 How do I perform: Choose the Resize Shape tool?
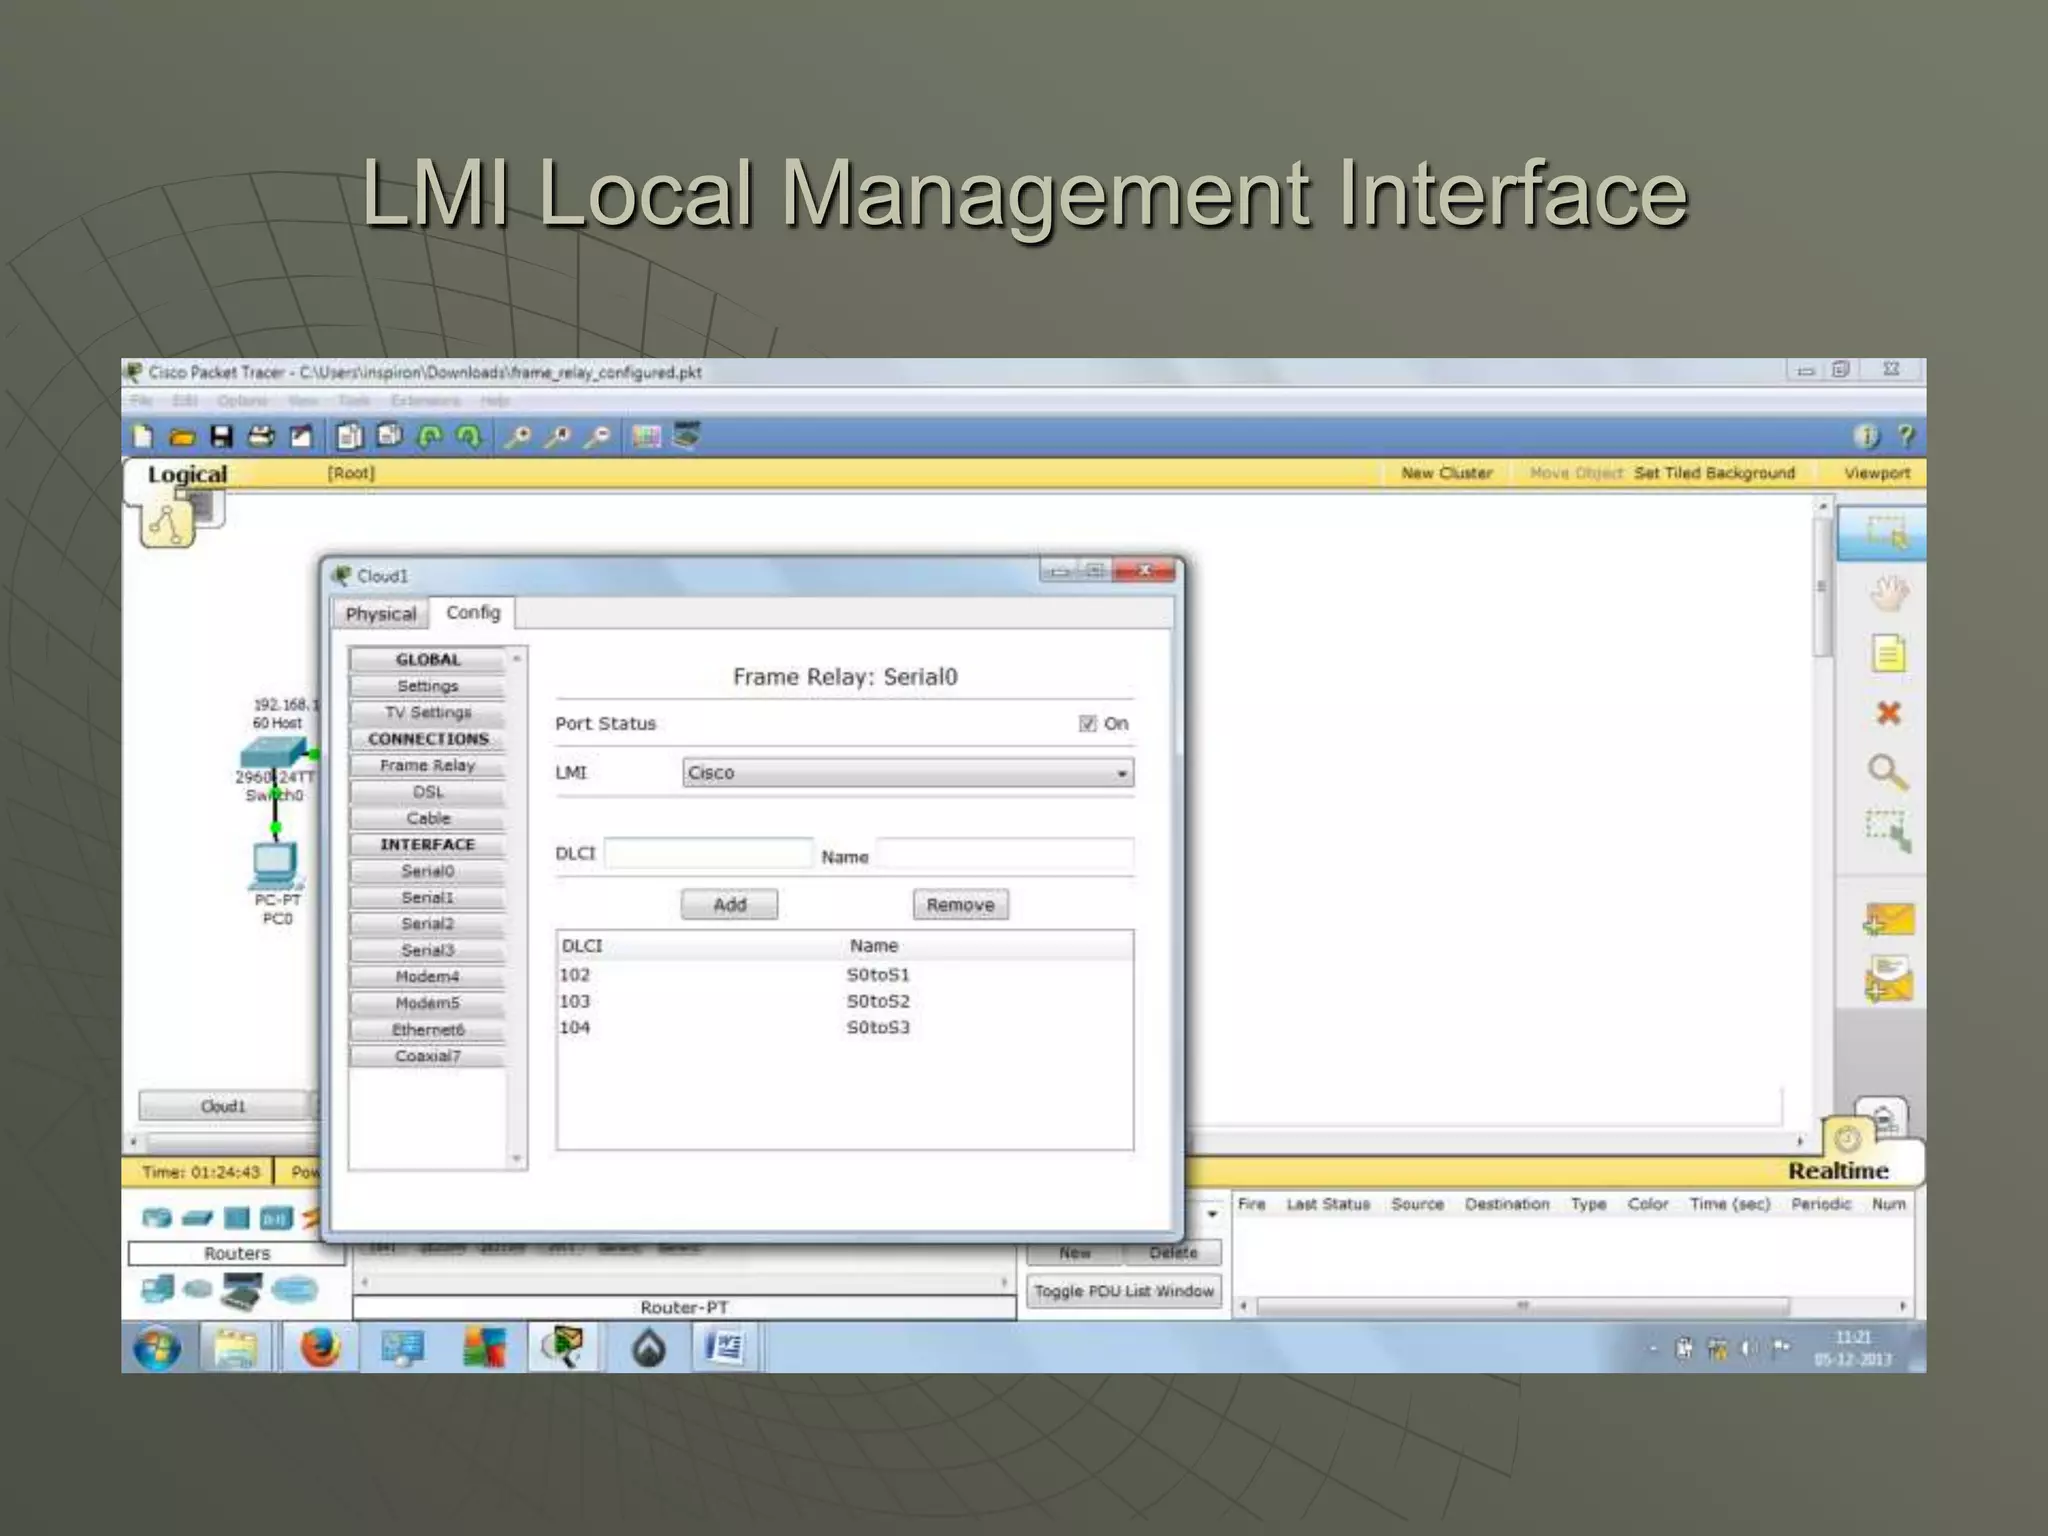point(1888,831)
